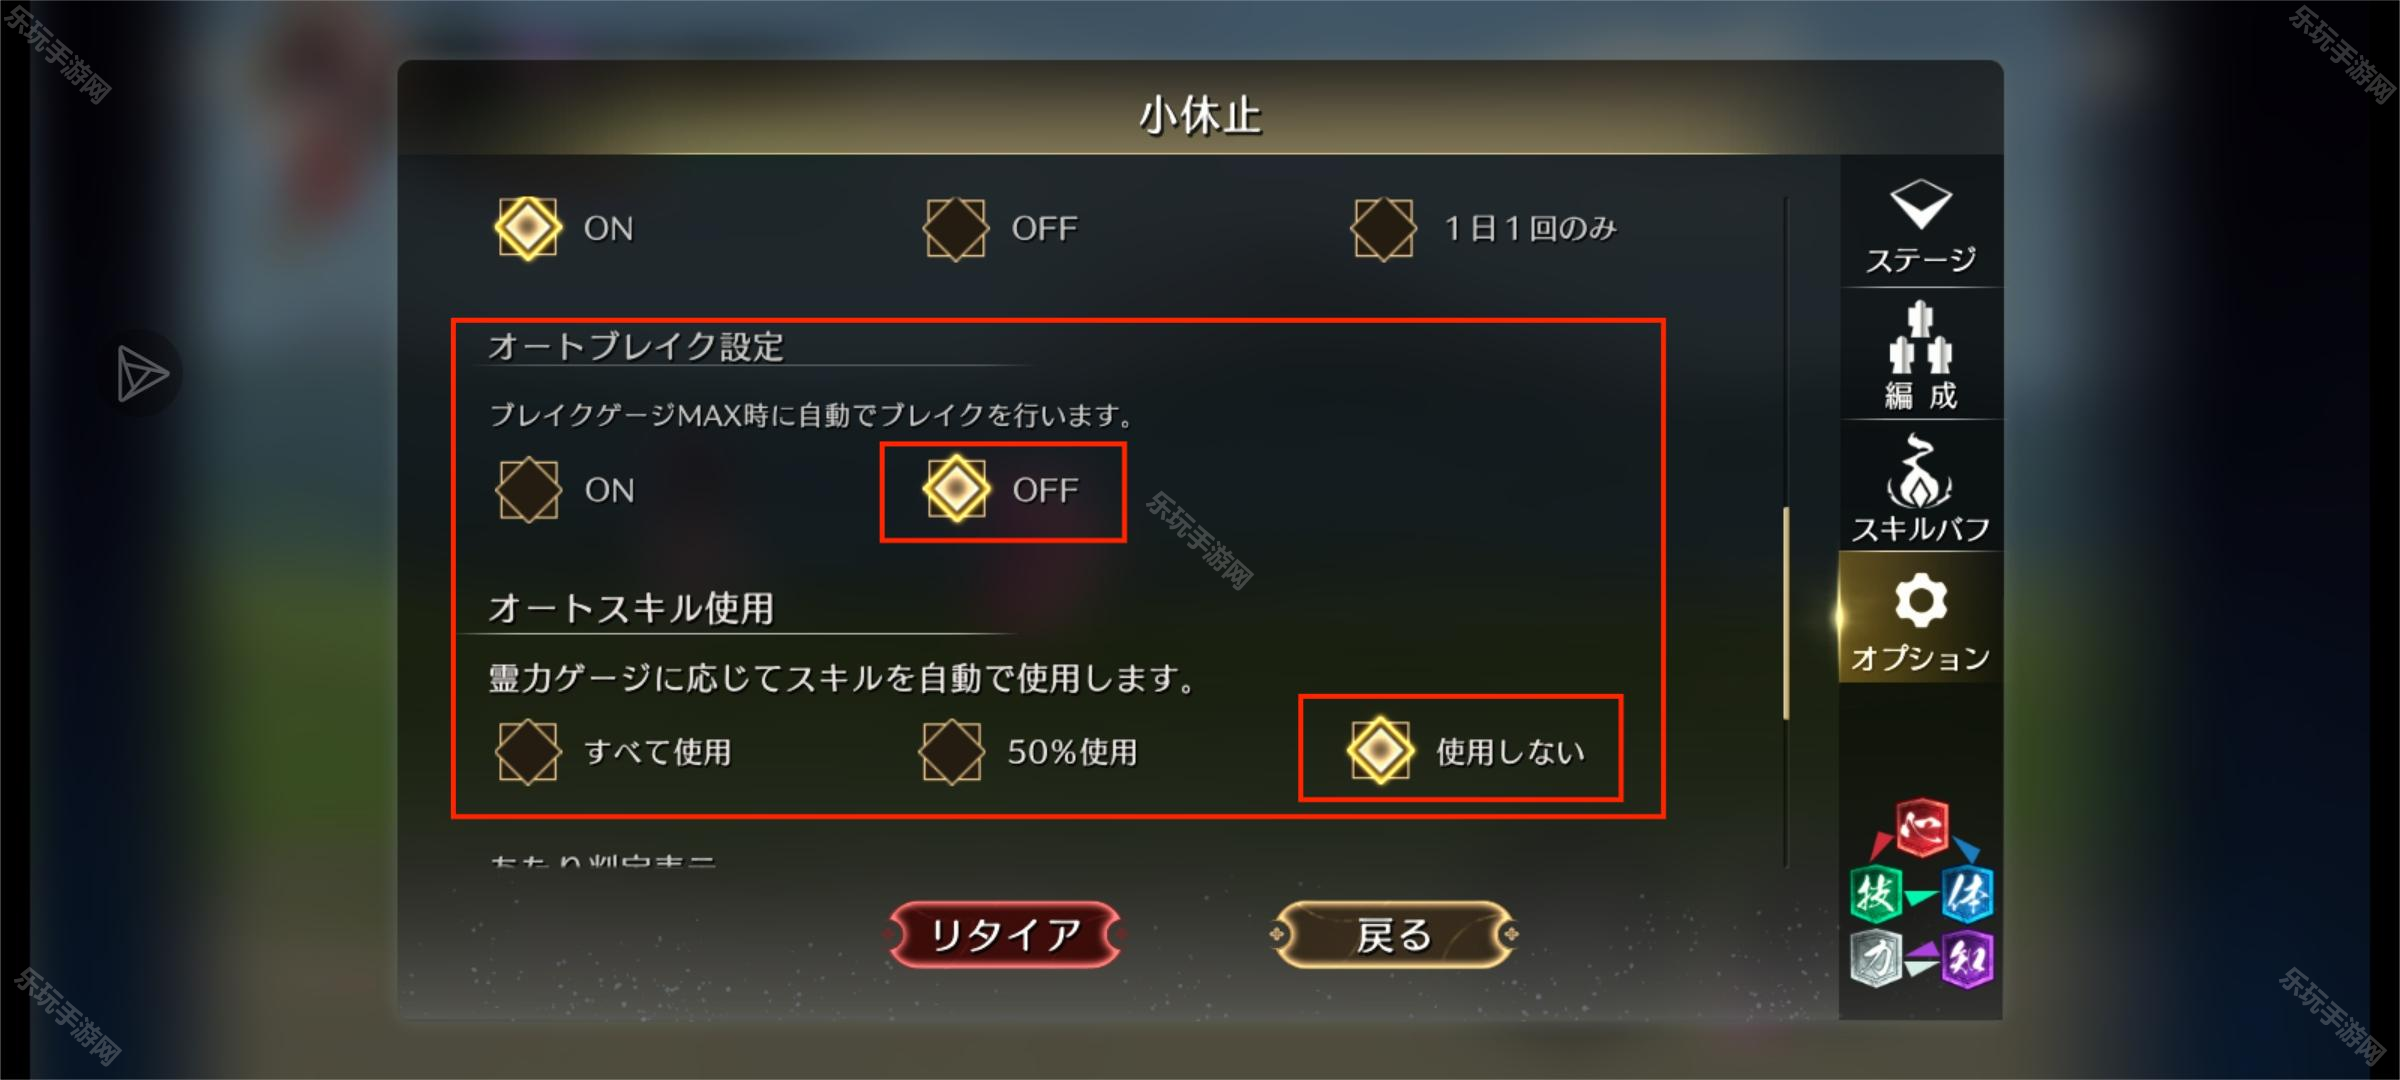Click the options list scrollbar
Viewport: 2400px width, 1080px height.
1786,614
